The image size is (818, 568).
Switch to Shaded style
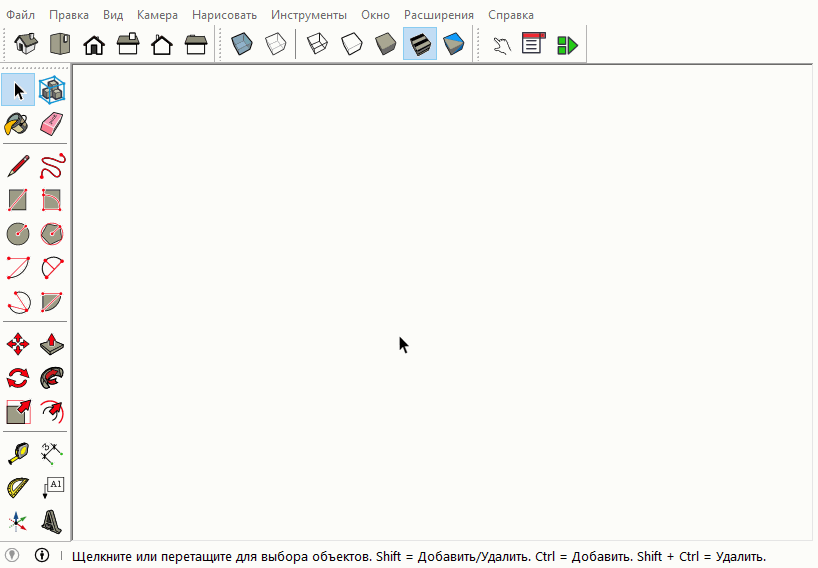click(386, 44)
